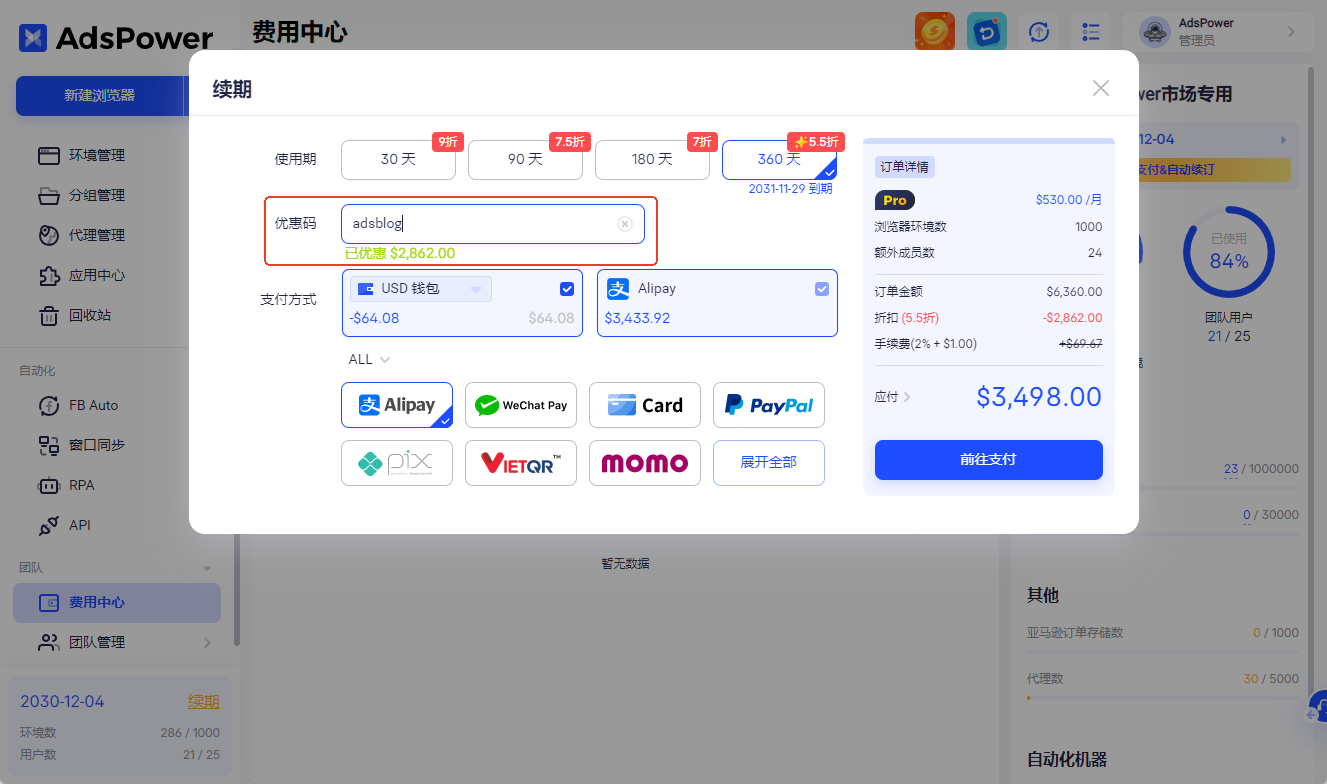This screenshot has width=1327, height=784.
Task: Choose Alipay payment method tile
Action: tap(397, 405)
